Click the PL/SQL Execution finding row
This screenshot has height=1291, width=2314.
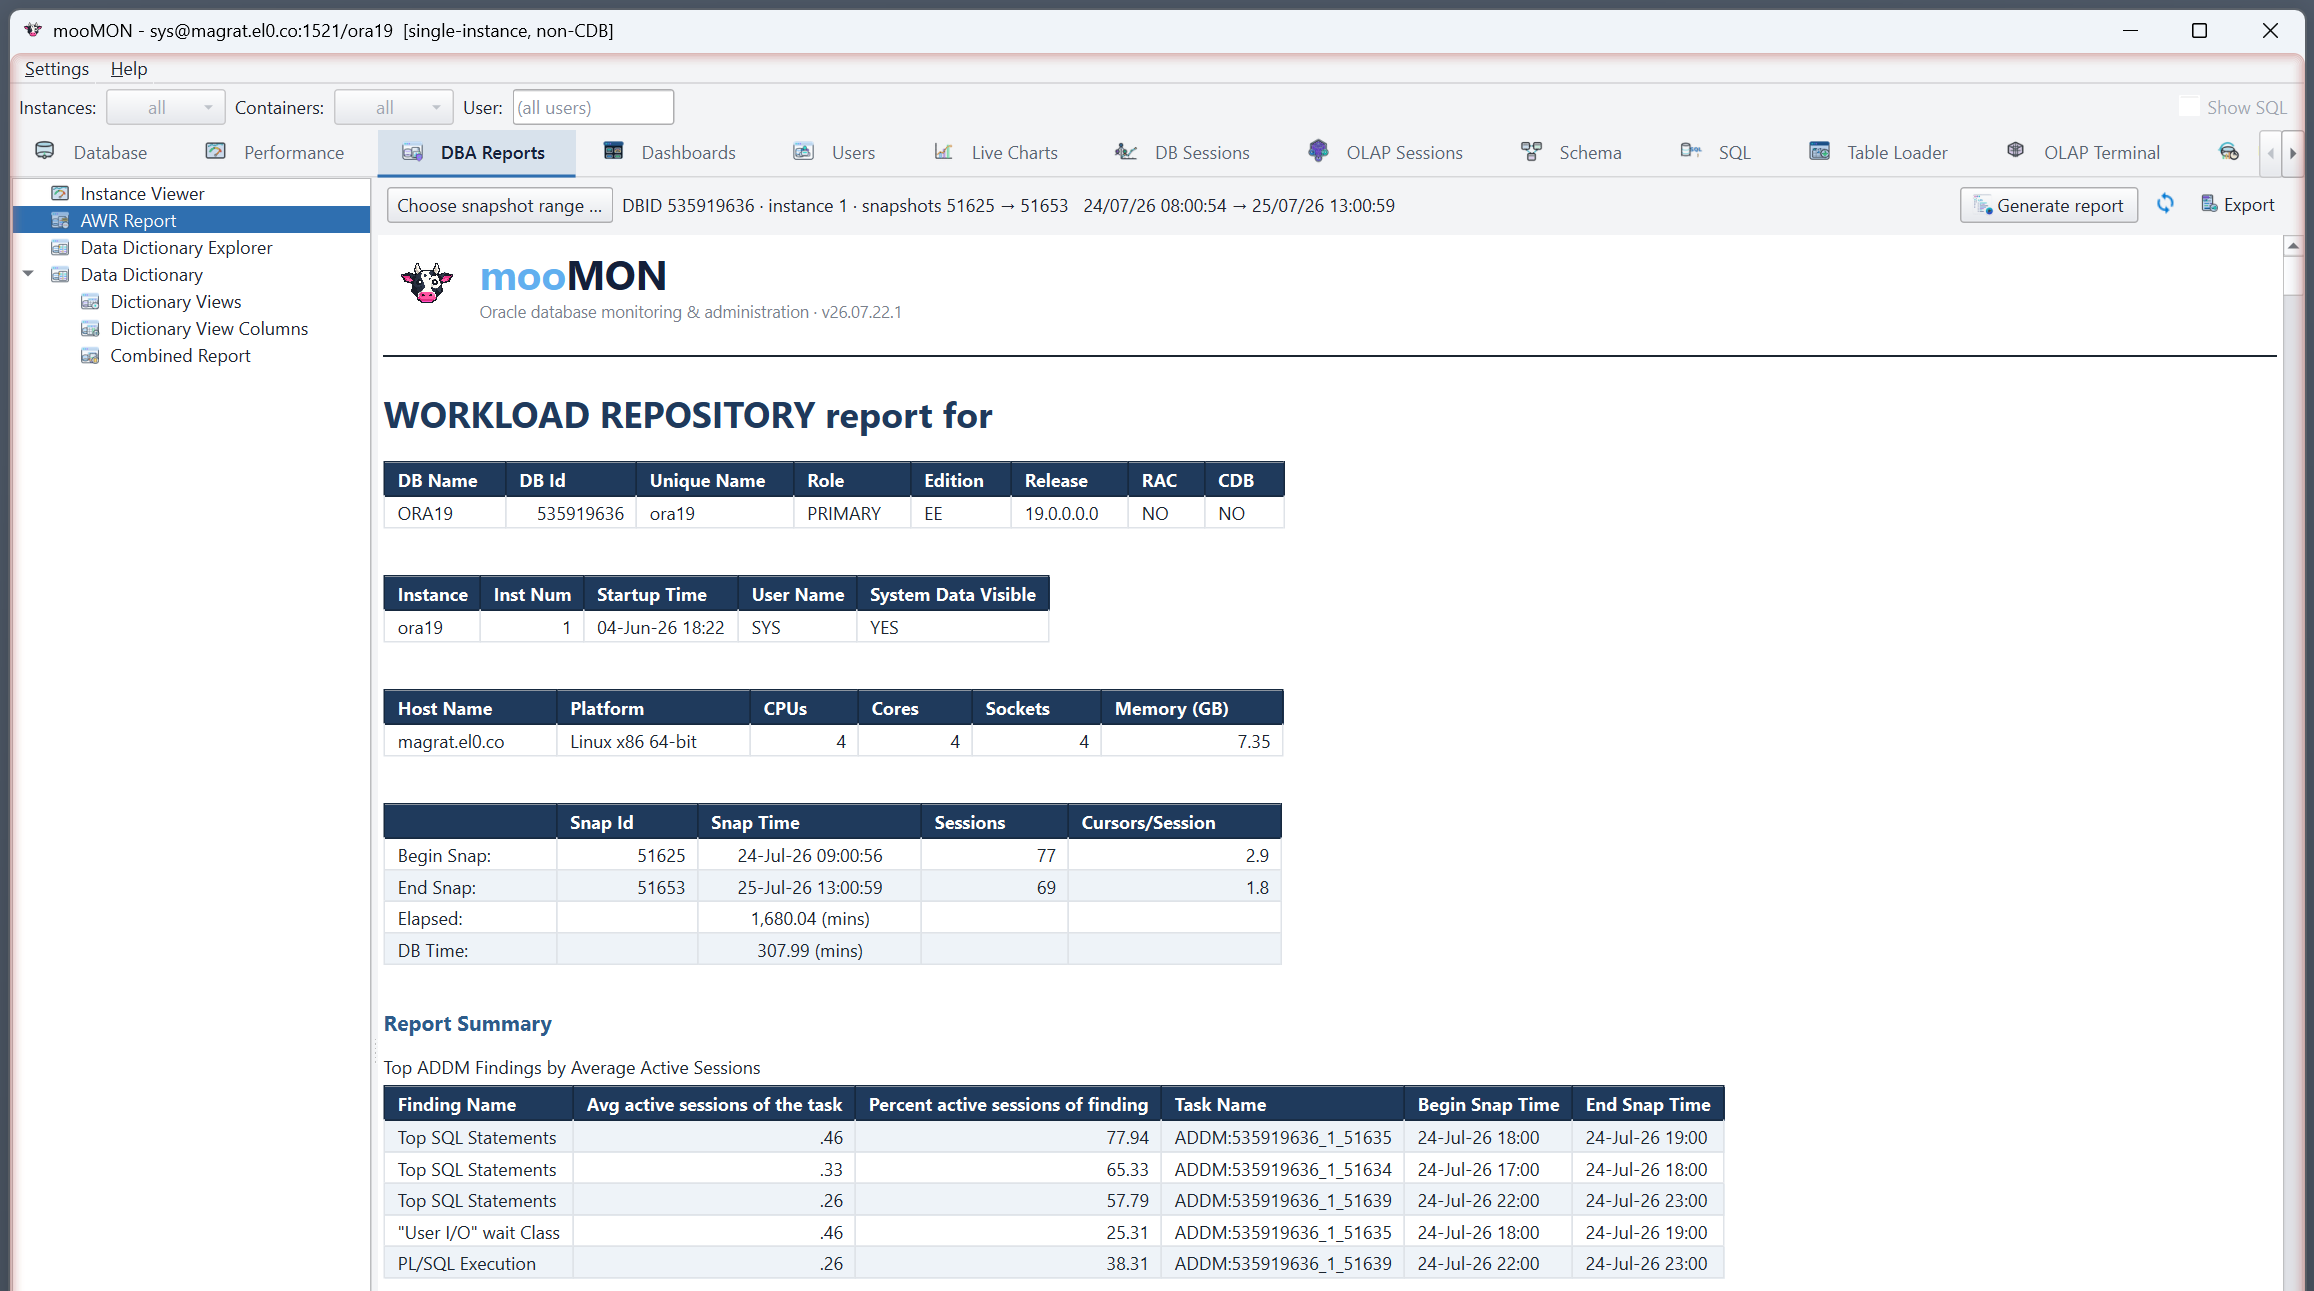click(1053, 1263)
